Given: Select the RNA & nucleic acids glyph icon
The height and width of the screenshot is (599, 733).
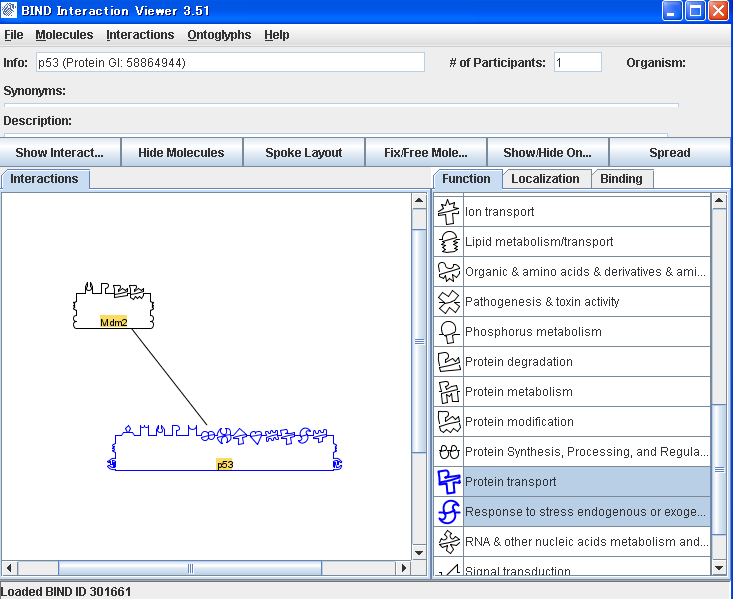Looking at the screenshot, I should 448,541.
